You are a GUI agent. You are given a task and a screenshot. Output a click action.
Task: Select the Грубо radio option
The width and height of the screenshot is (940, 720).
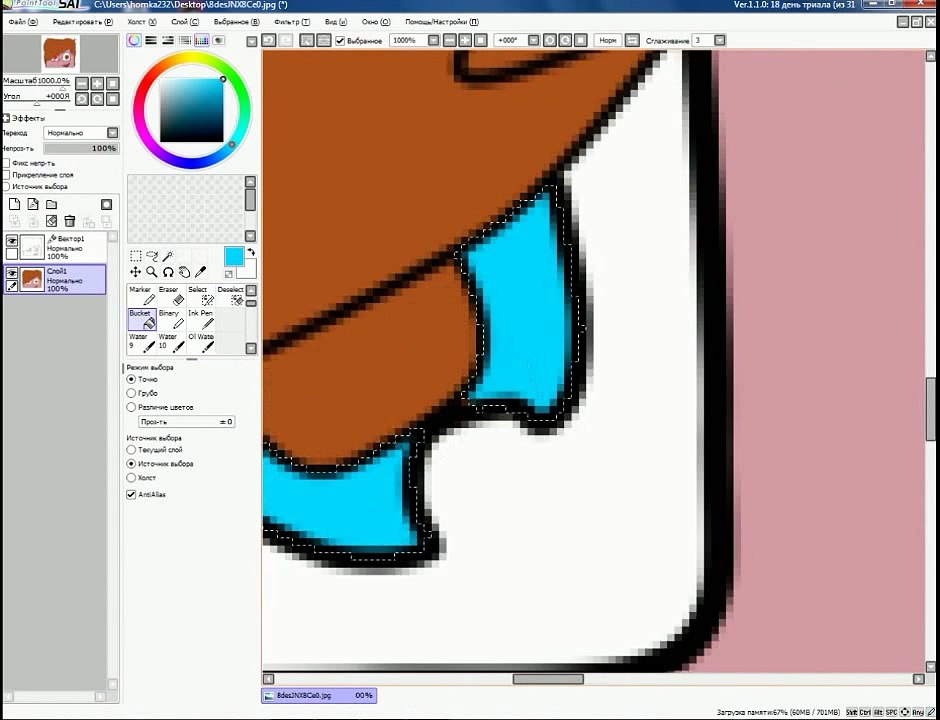[131, 393]
